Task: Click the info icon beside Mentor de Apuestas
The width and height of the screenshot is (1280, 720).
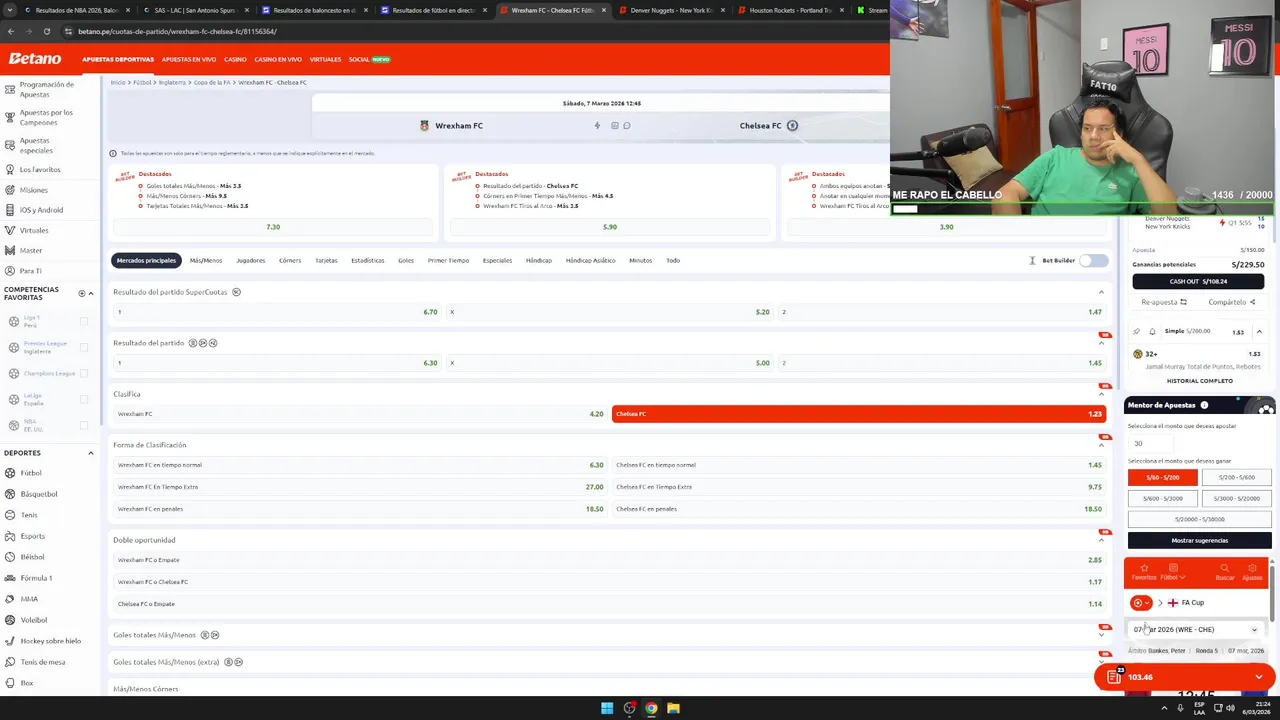Action: [x=1204, y=405]
